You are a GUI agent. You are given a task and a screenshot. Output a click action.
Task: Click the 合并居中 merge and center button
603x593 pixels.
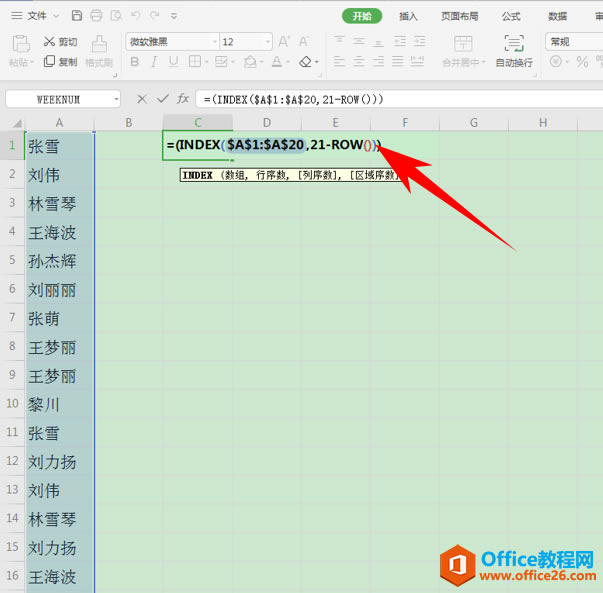[463, 51]
